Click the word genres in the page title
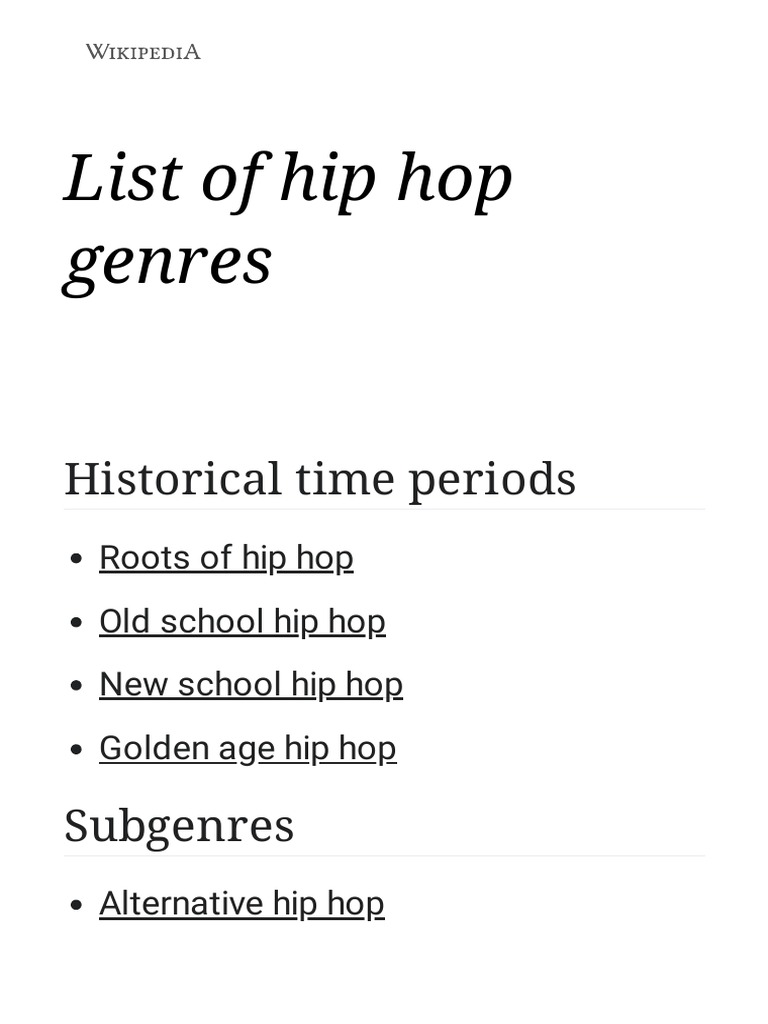The width and height of the screenshot is (768, 1024). (x=168, y=261)
